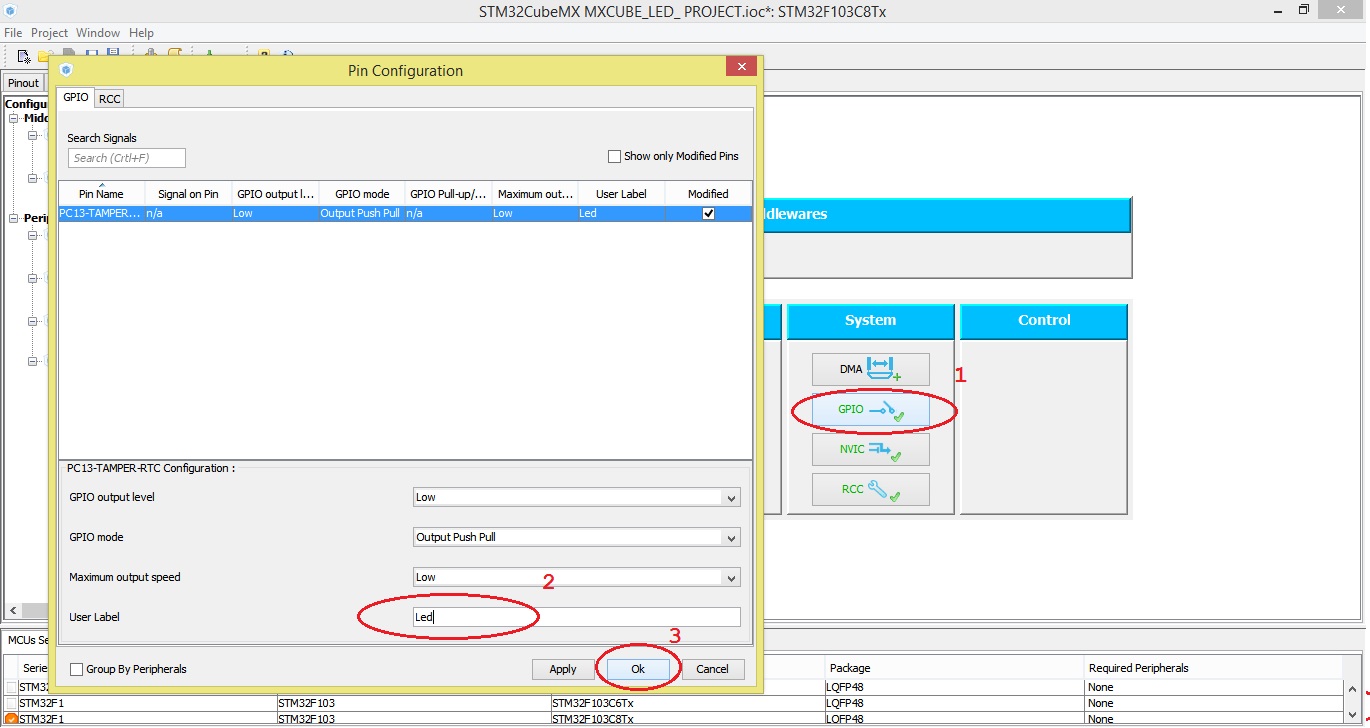Open RCC configuration in System panel
Viewport: 1370px width, 728px height.
tap(870, 489)
